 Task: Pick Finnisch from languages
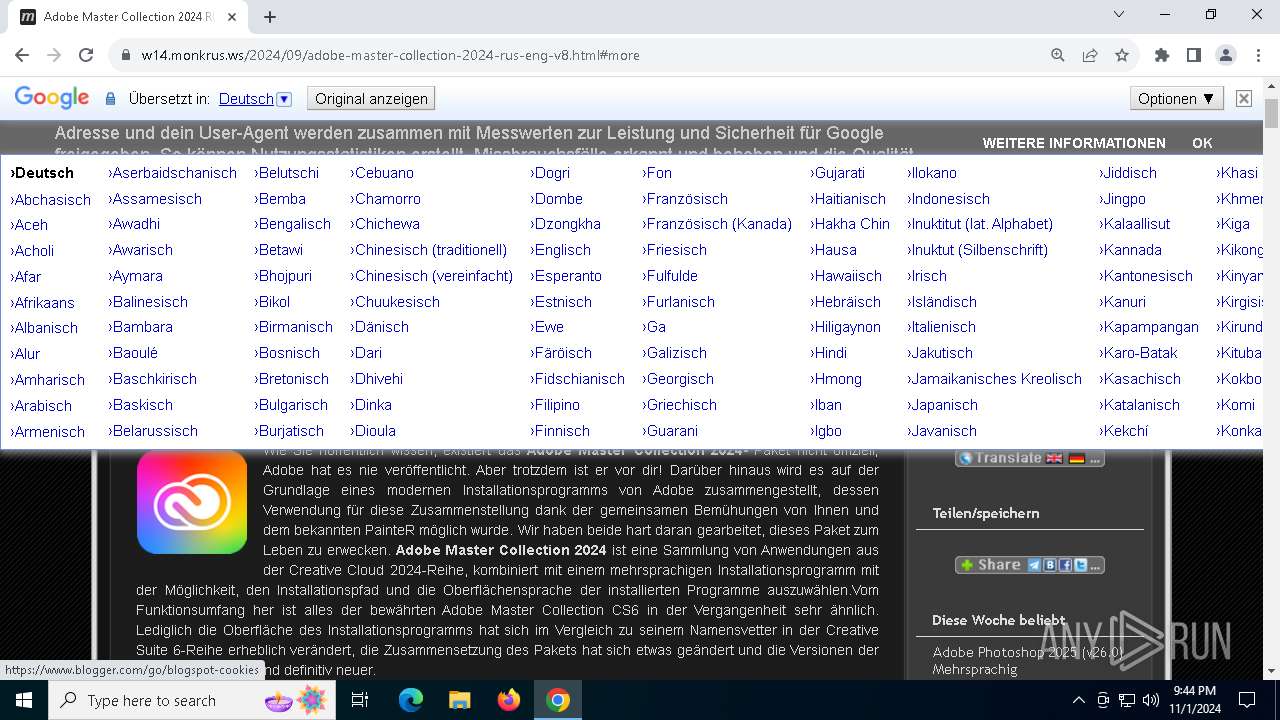pos(560,431)
